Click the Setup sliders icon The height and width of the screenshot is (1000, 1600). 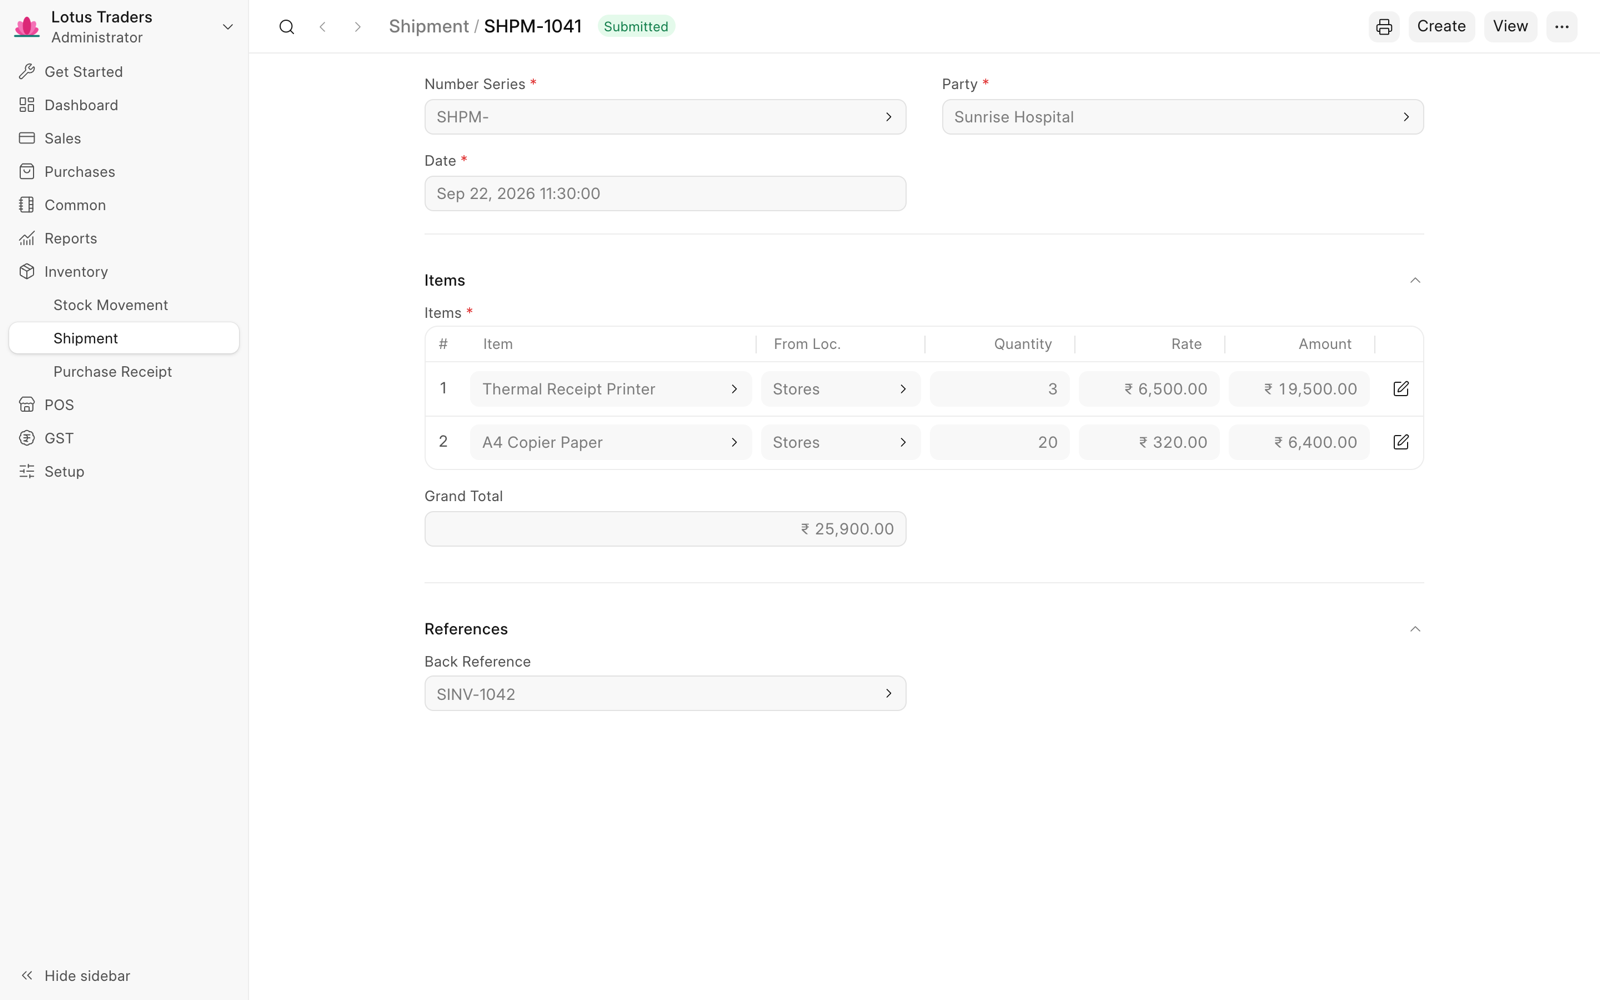pyautogui.click(x=27, y=472)
